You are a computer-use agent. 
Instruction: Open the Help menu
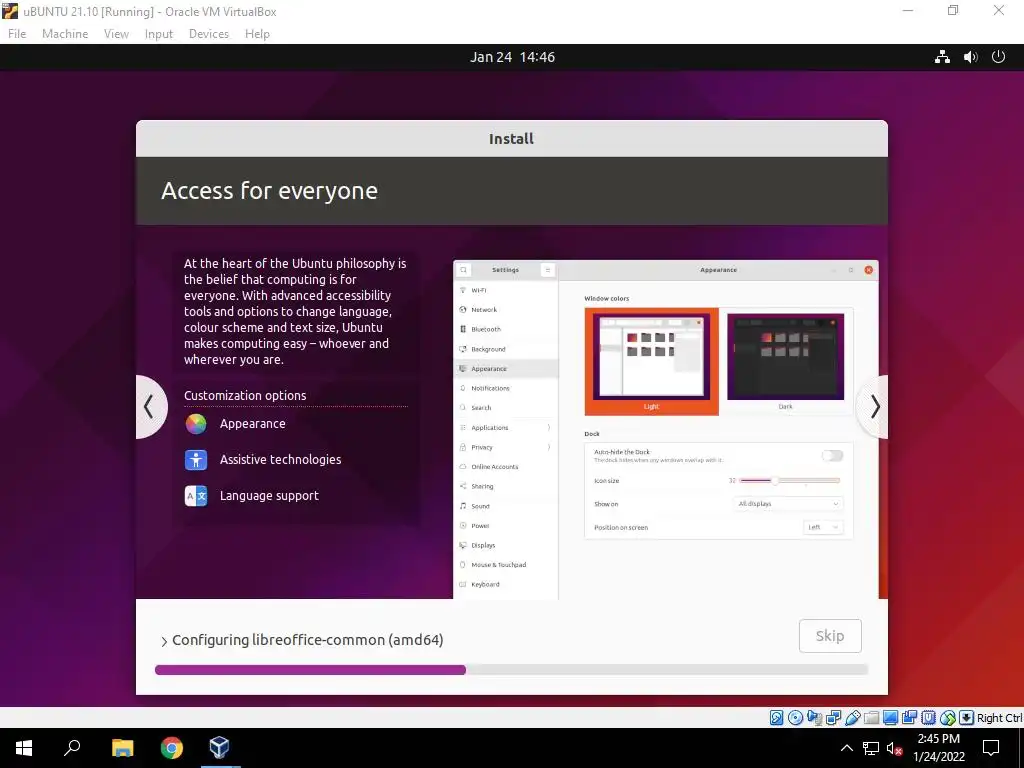tap(257, 34)
